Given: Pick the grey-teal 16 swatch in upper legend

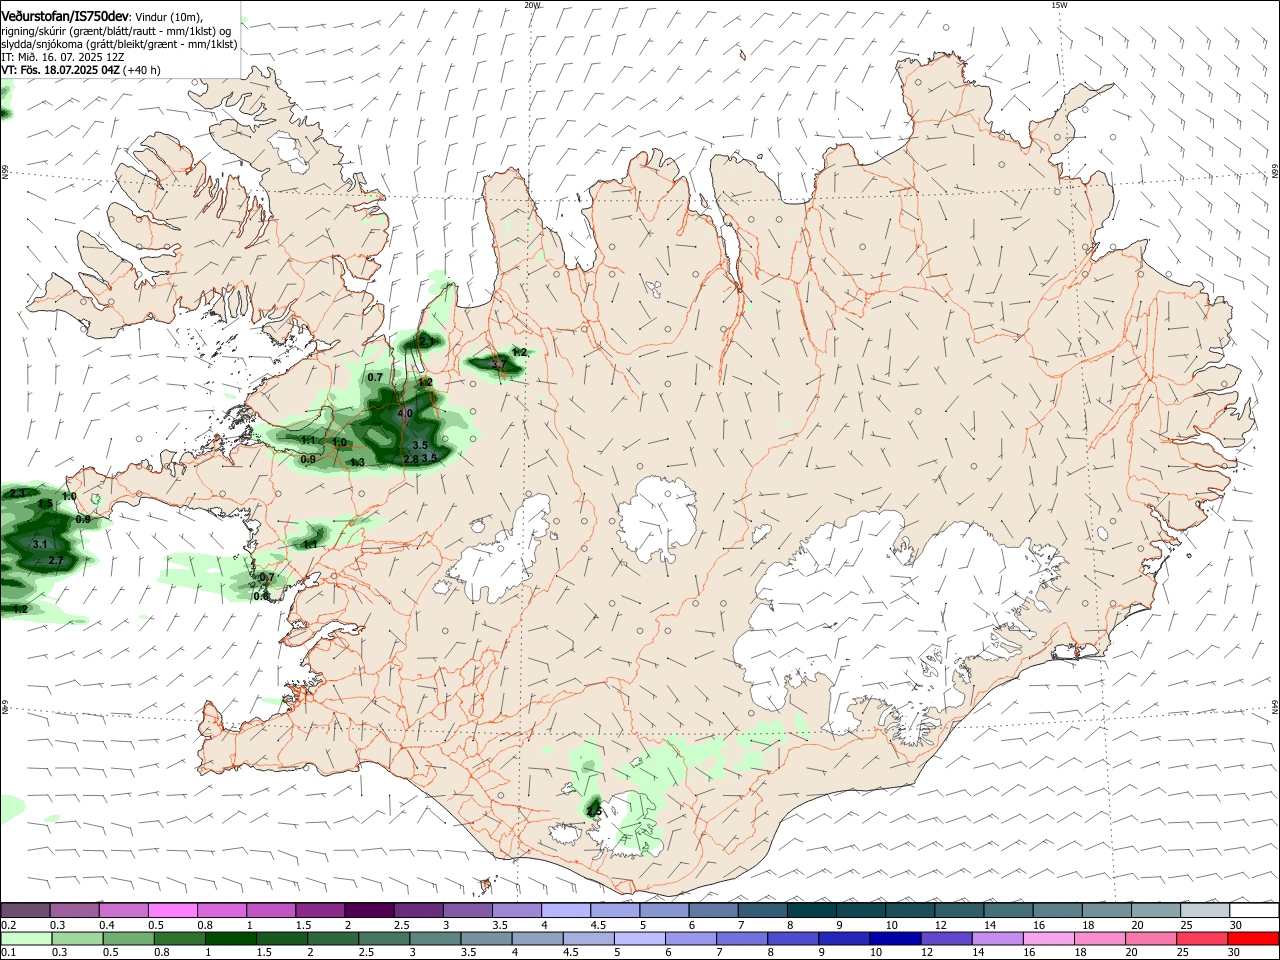Looking at the screenshot, I should pos(1058,911).
